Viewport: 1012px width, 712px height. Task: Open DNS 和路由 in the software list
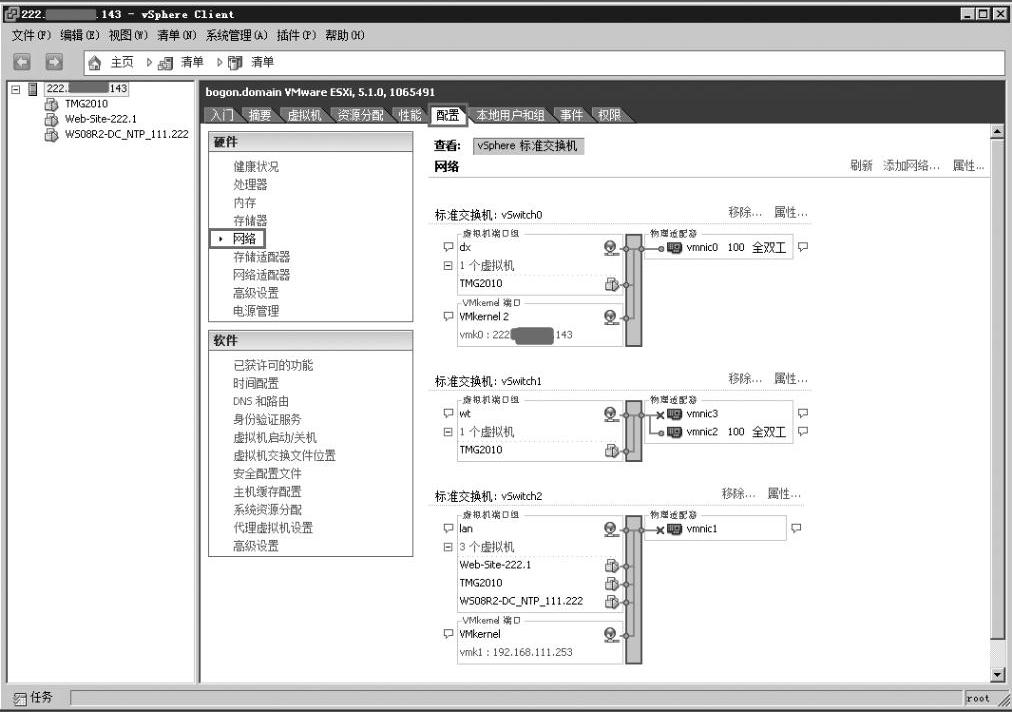[261, 402]
